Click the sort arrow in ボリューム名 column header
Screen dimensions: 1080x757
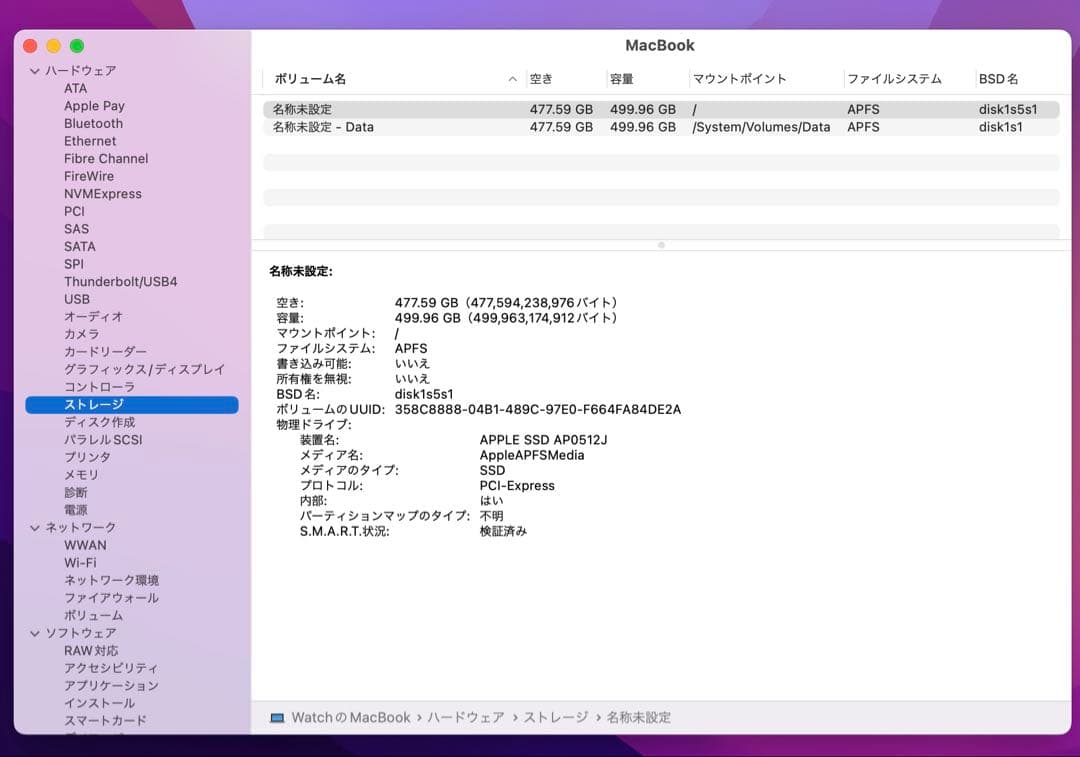512,79
